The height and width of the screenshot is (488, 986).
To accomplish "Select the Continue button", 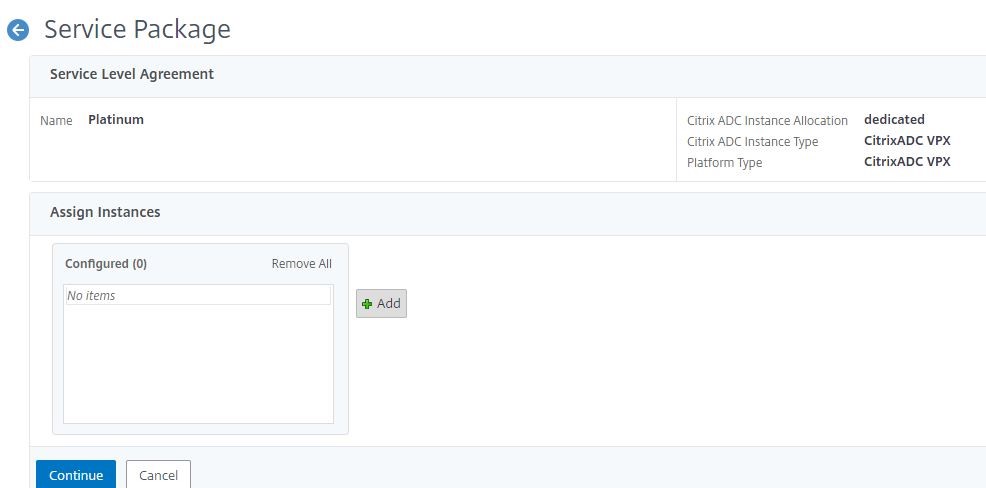I will tap(76, 475).
